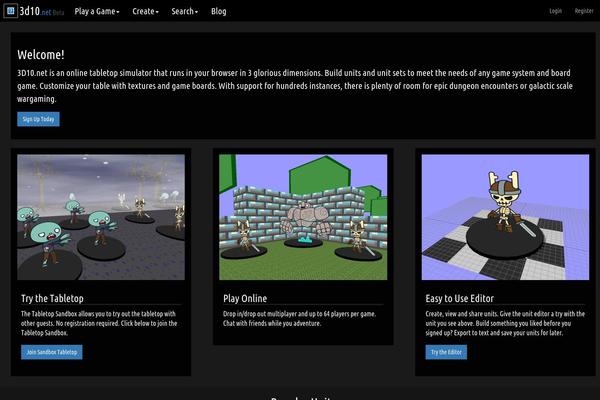Click the Join Sandbox Tabletop button
The image size is (600, 400).
52,352
